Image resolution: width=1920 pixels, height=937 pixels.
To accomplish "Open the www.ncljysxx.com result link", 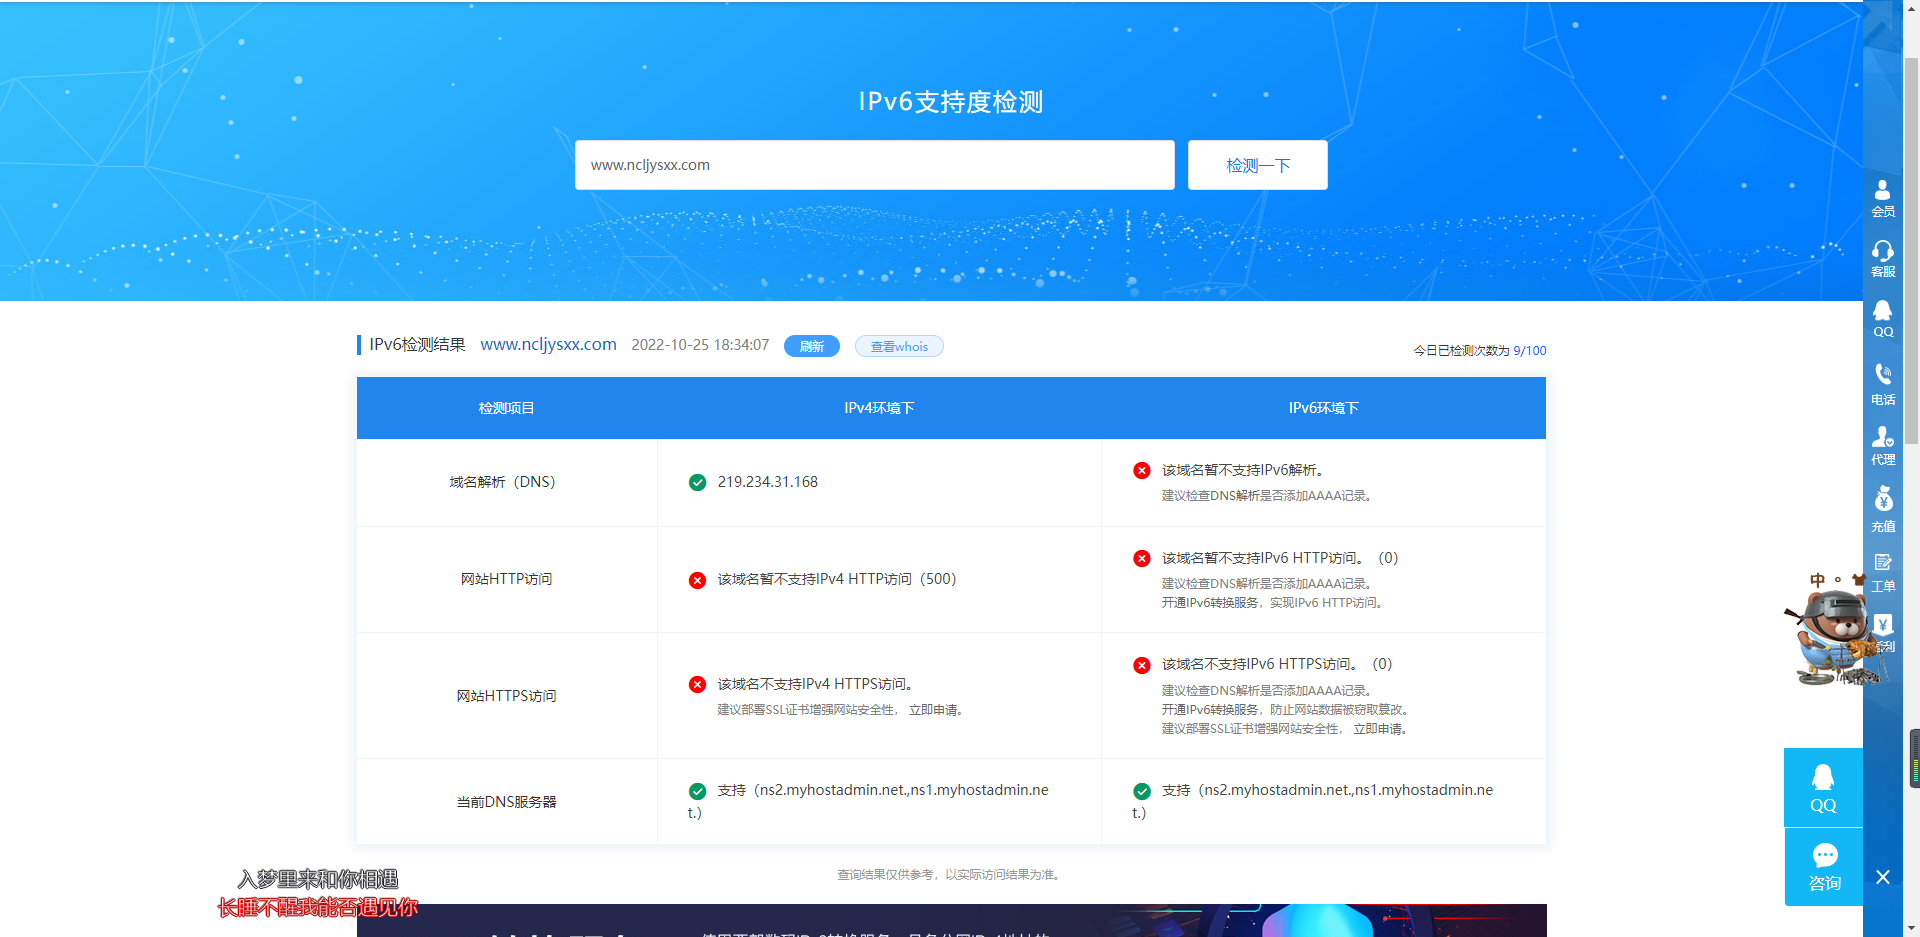I will point(548,345).
